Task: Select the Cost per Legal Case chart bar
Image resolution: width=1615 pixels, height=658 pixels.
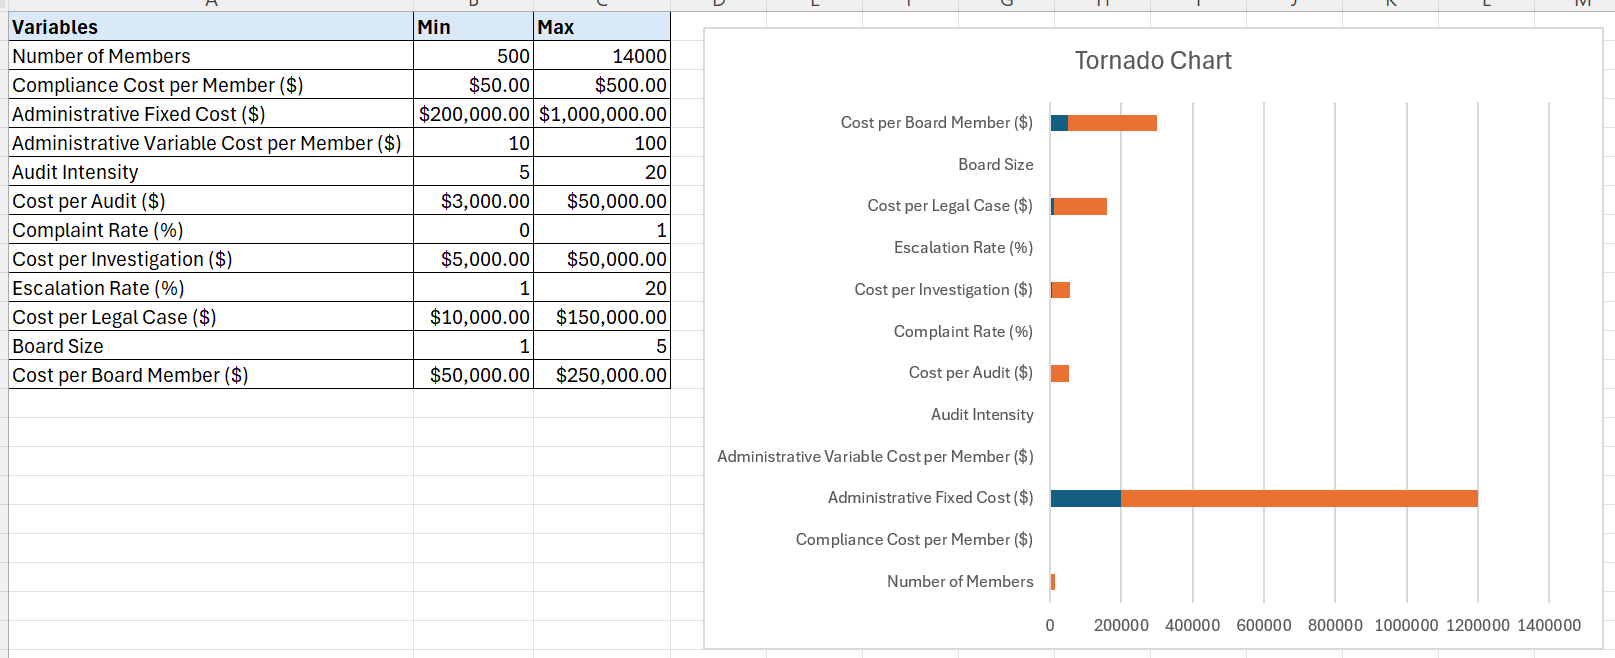Action: tap(1080, 206)
